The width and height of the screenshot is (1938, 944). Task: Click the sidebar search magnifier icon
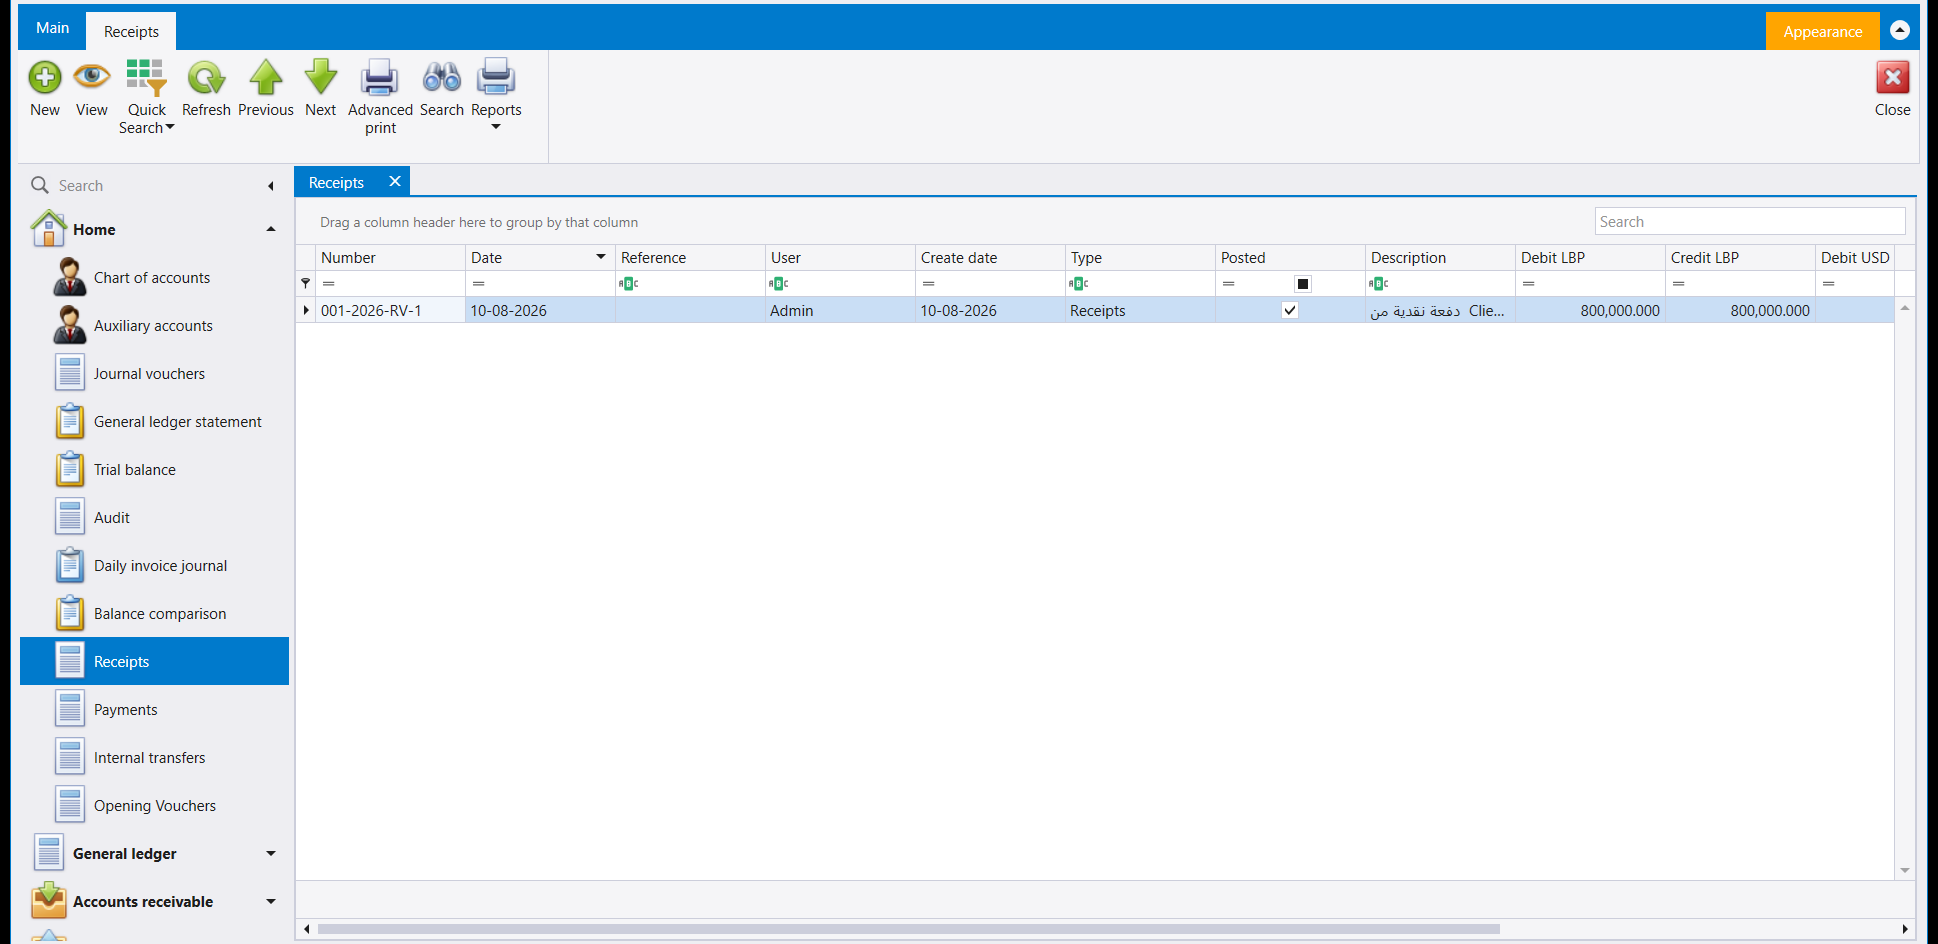tap(40, 185)
